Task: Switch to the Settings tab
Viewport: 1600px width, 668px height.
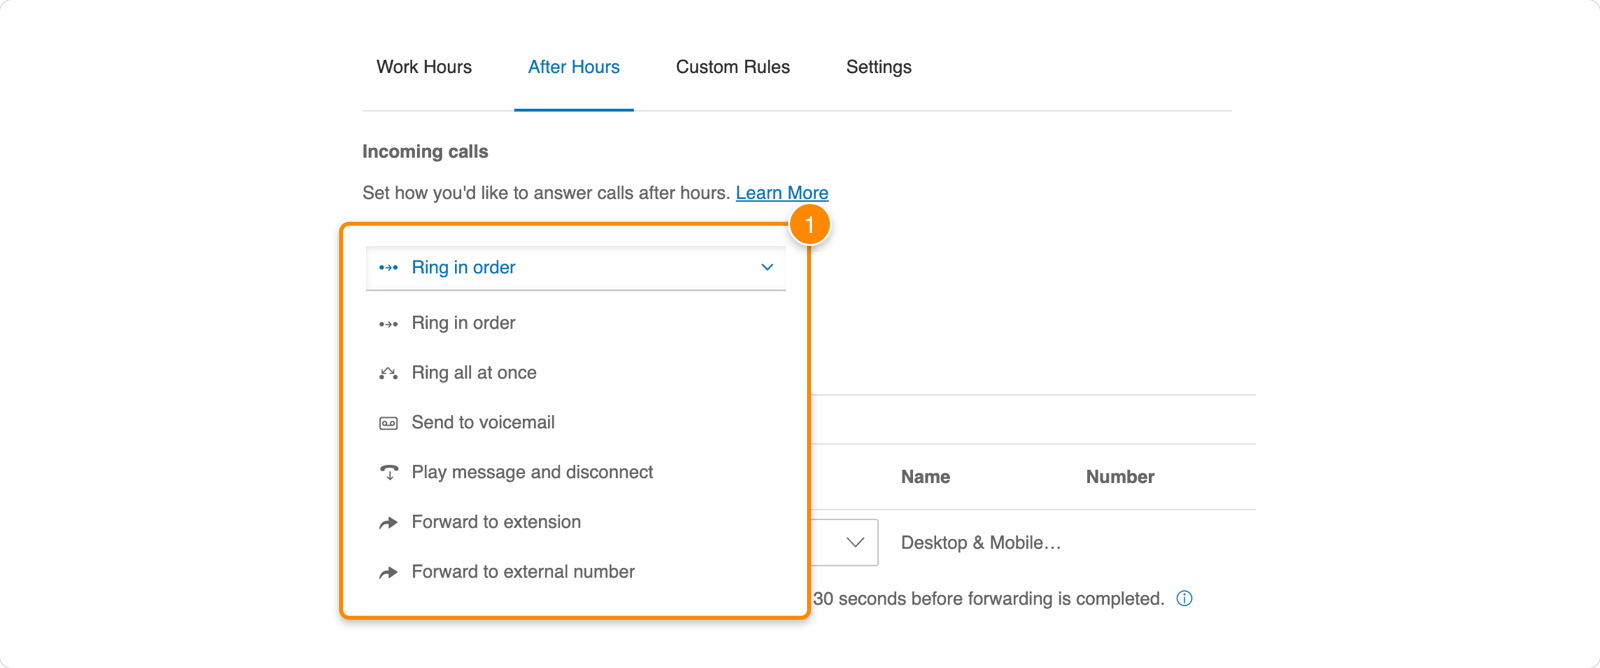Action: point(878,67)
